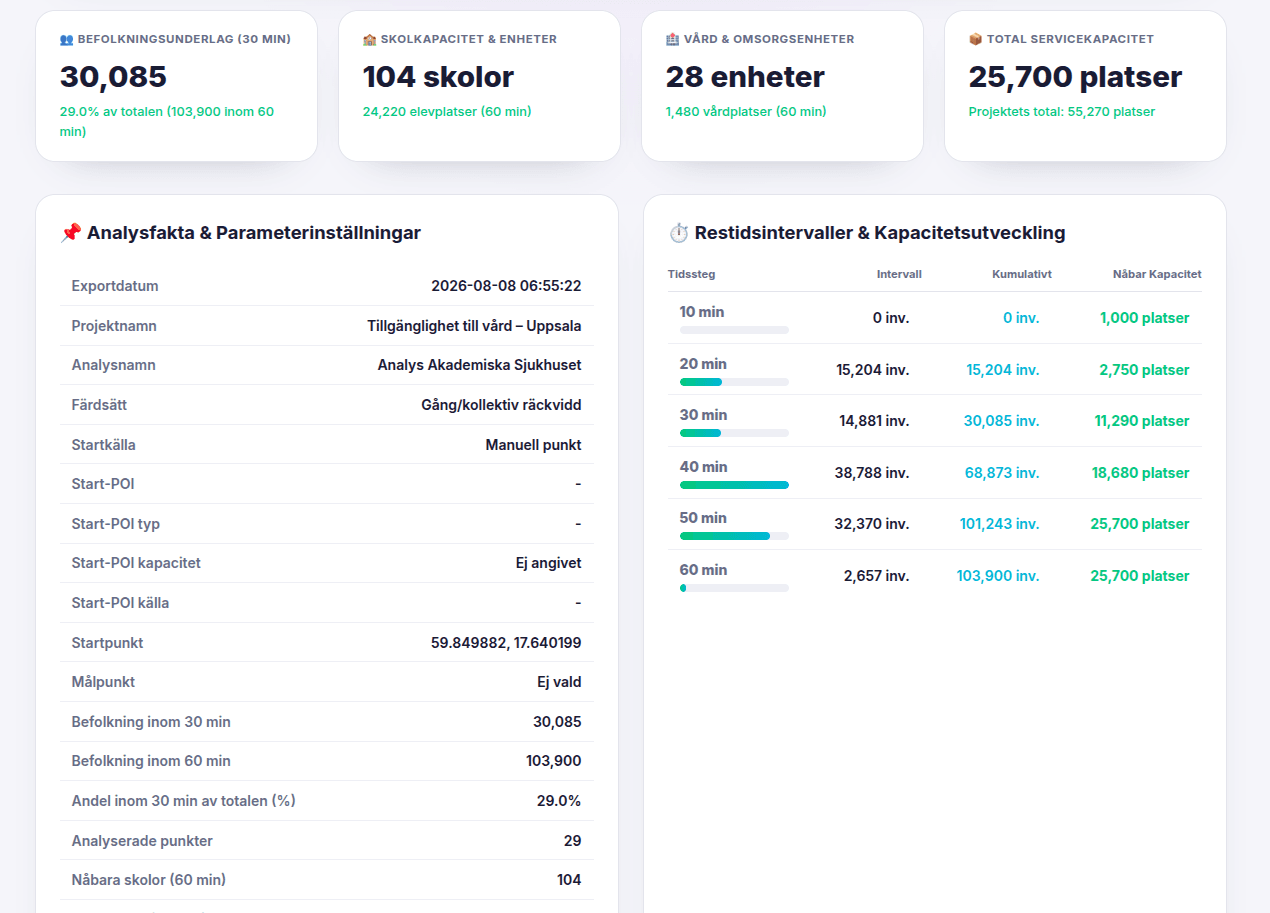Click cumulative value 68,873 inv.
The image size is (1270, 913).
click(1002, 473)
